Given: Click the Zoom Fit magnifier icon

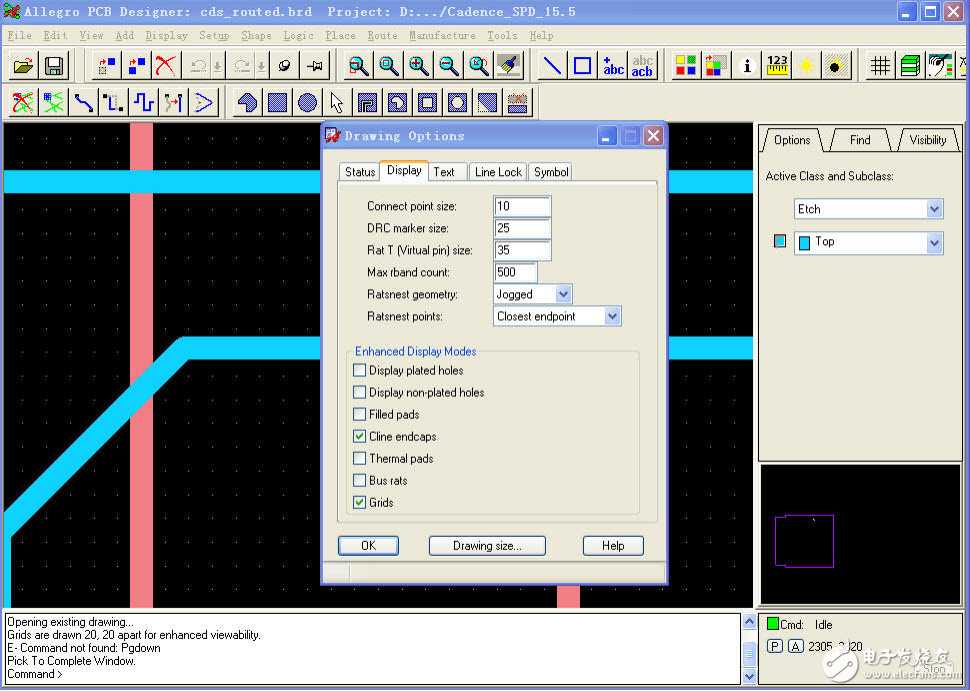Looking at the screenshot, I should tap(389, 66).
